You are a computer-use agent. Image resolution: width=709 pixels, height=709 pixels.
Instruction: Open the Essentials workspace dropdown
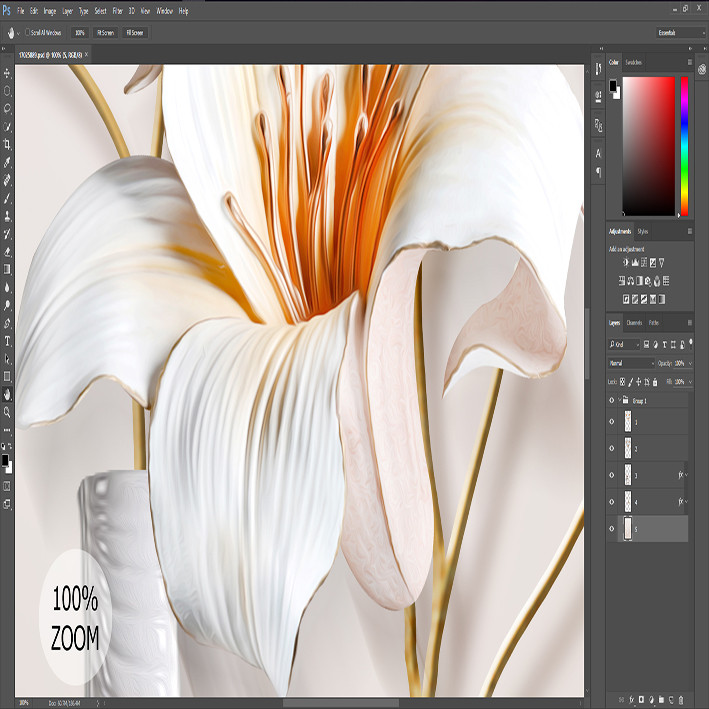click(681, 33)
